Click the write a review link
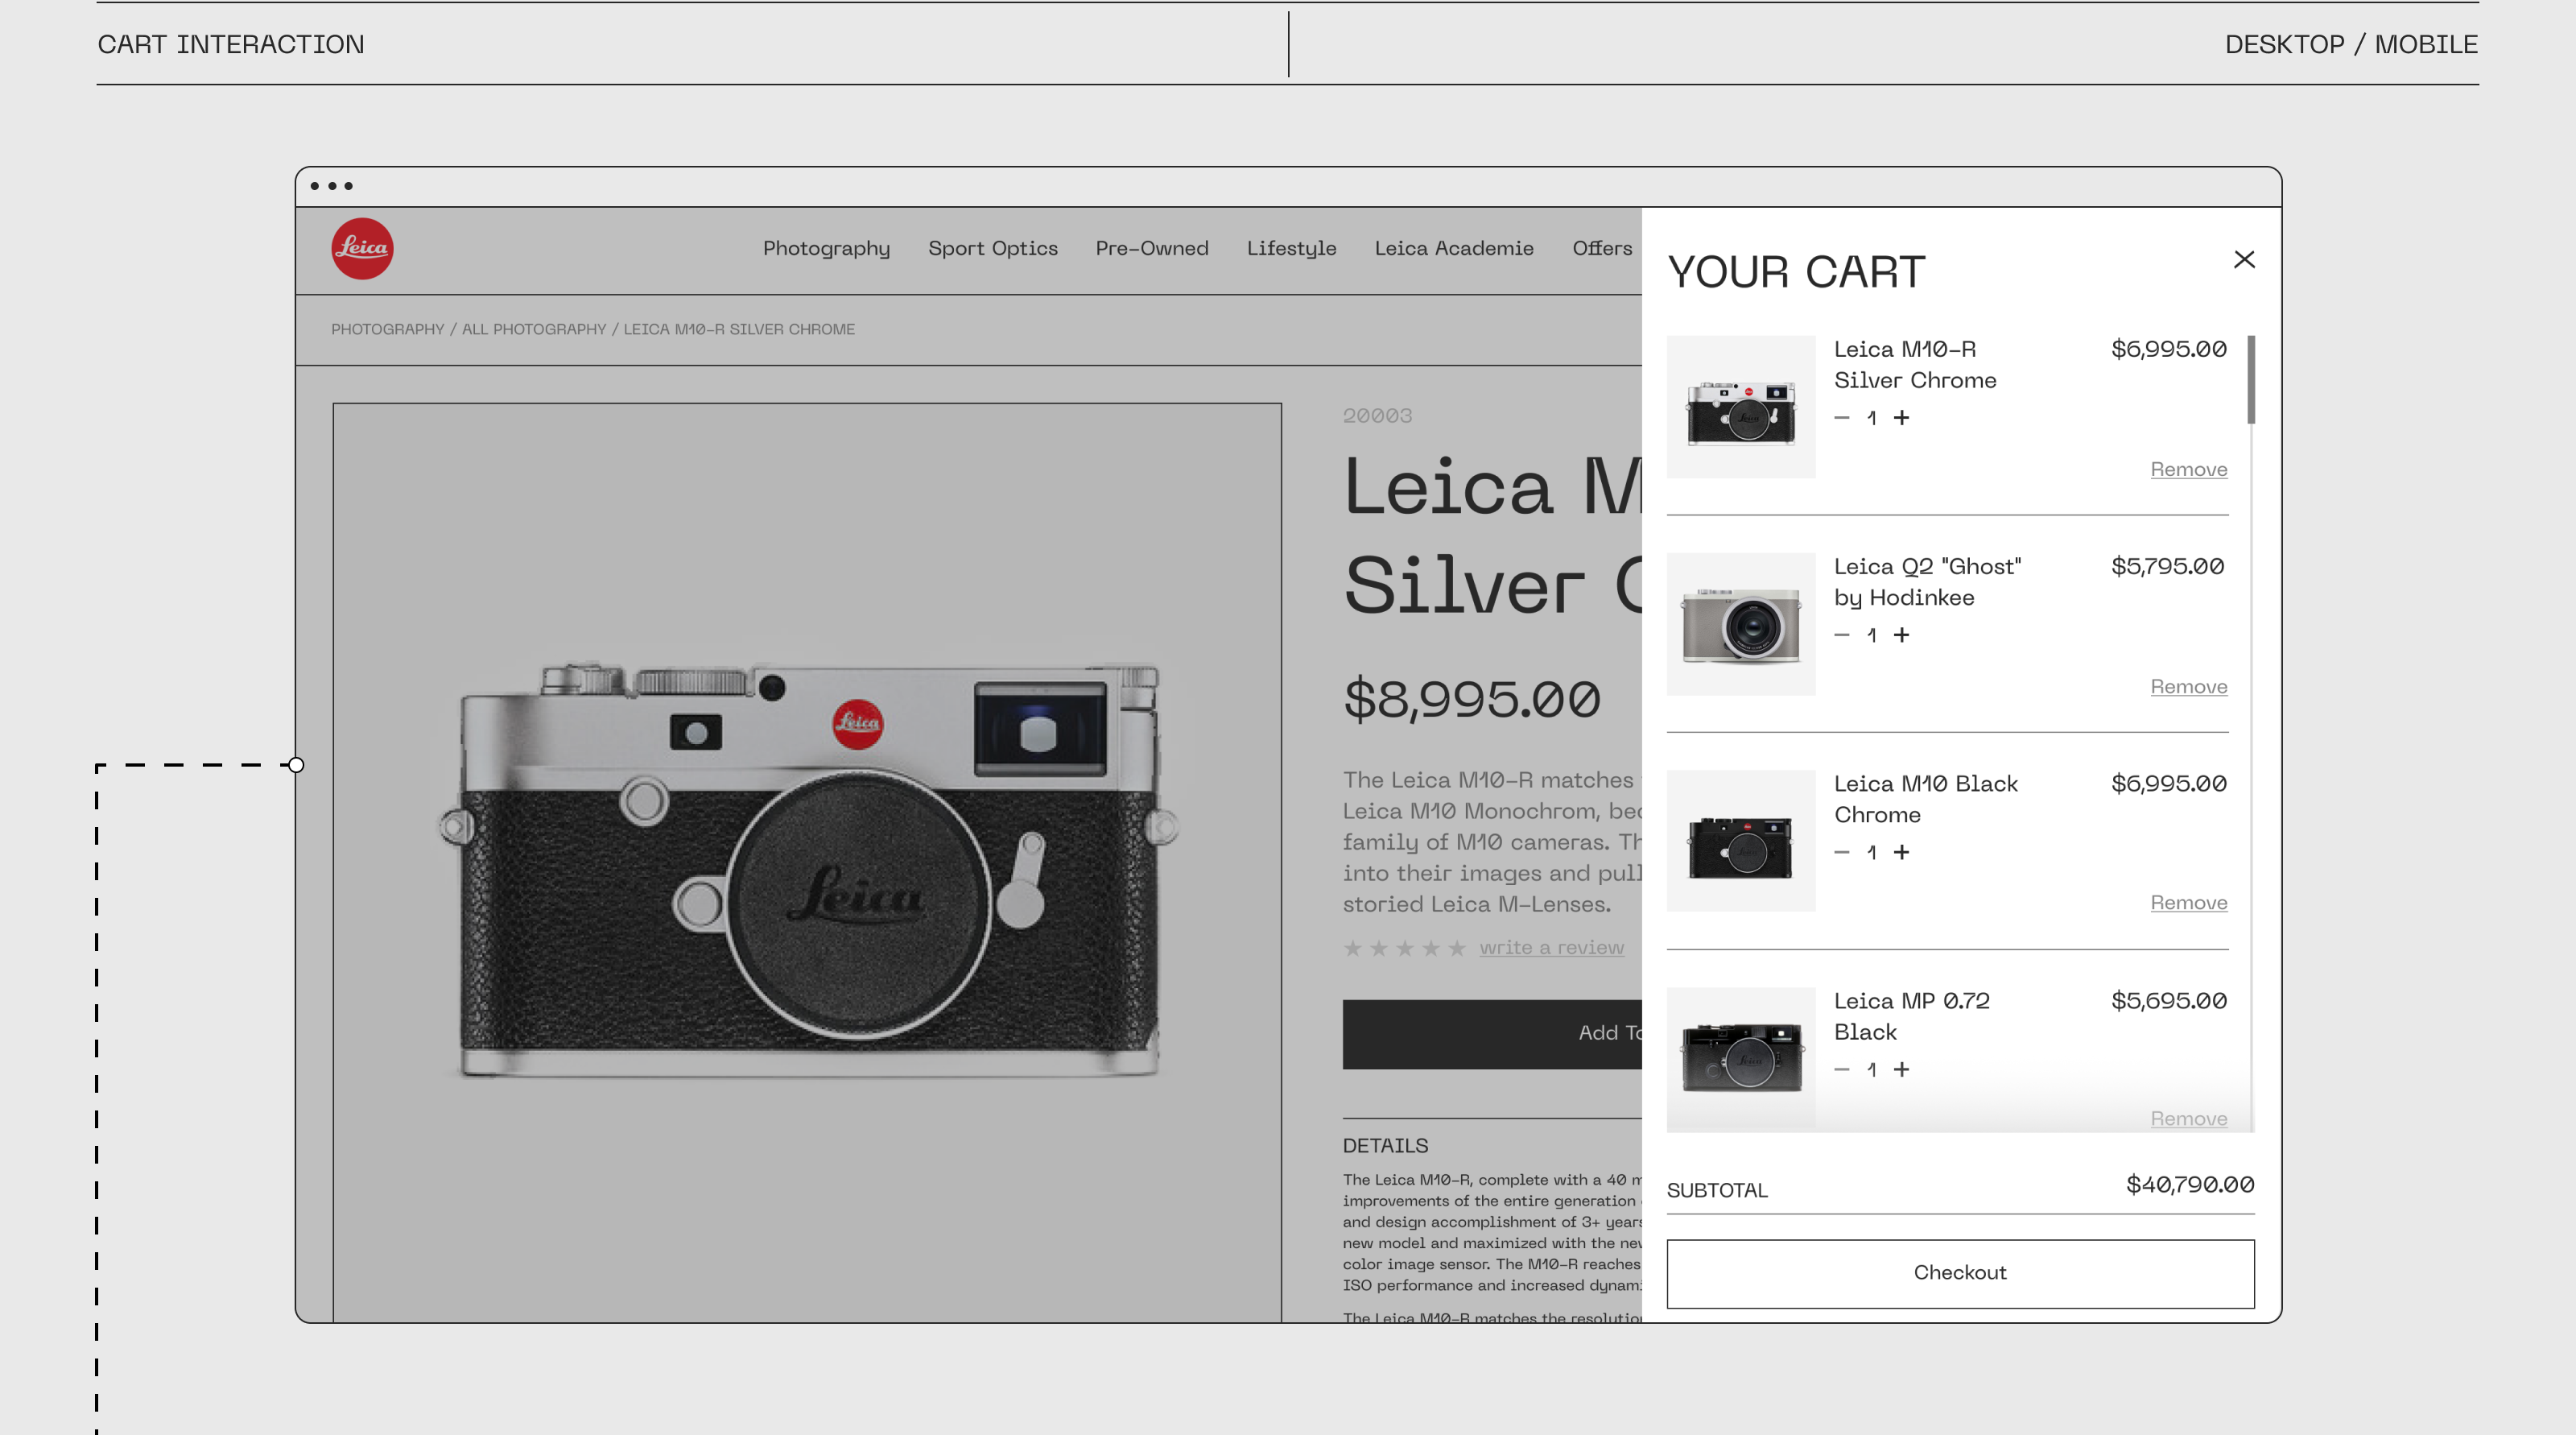This screenshot has width=2576, height=1435. pyautogui.click(x=1551, y=948)
